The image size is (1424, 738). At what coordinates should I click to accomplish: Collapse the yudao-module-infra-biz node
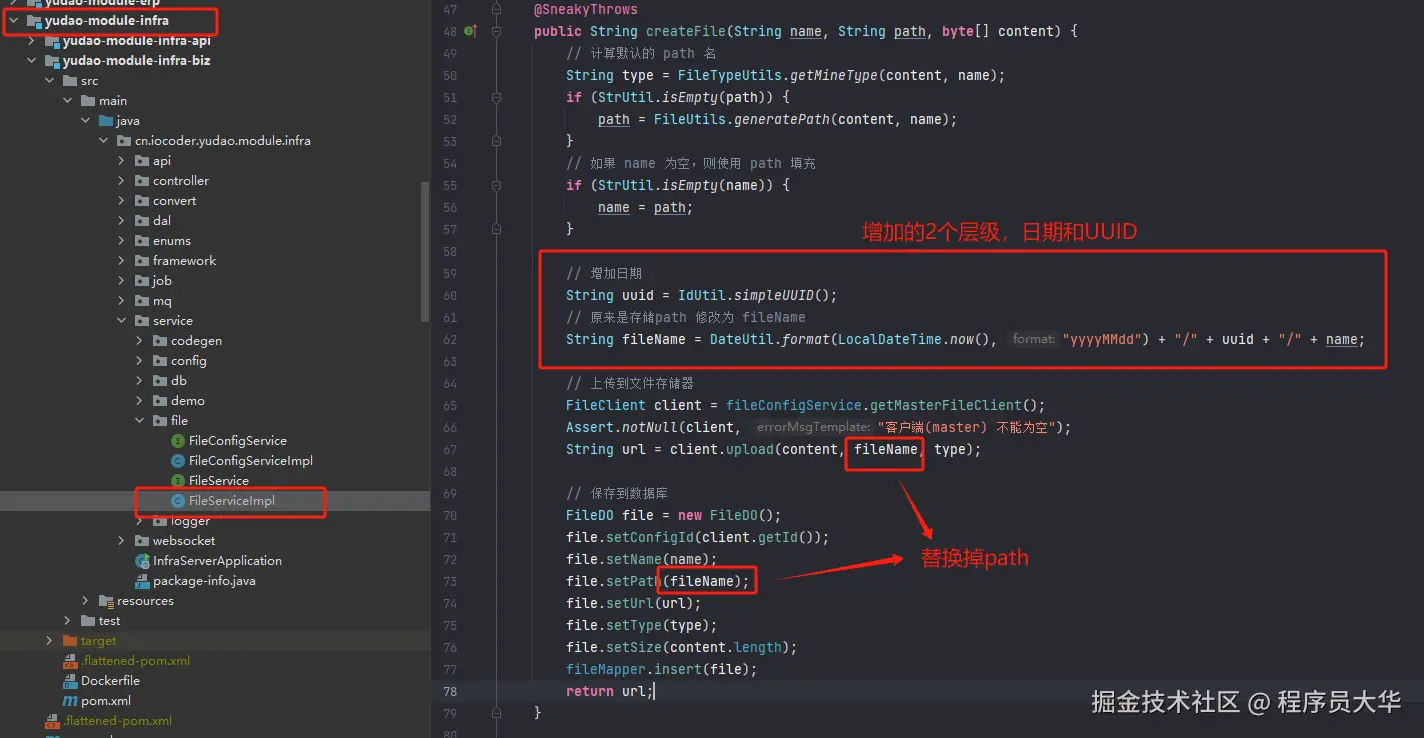point(31,61)
